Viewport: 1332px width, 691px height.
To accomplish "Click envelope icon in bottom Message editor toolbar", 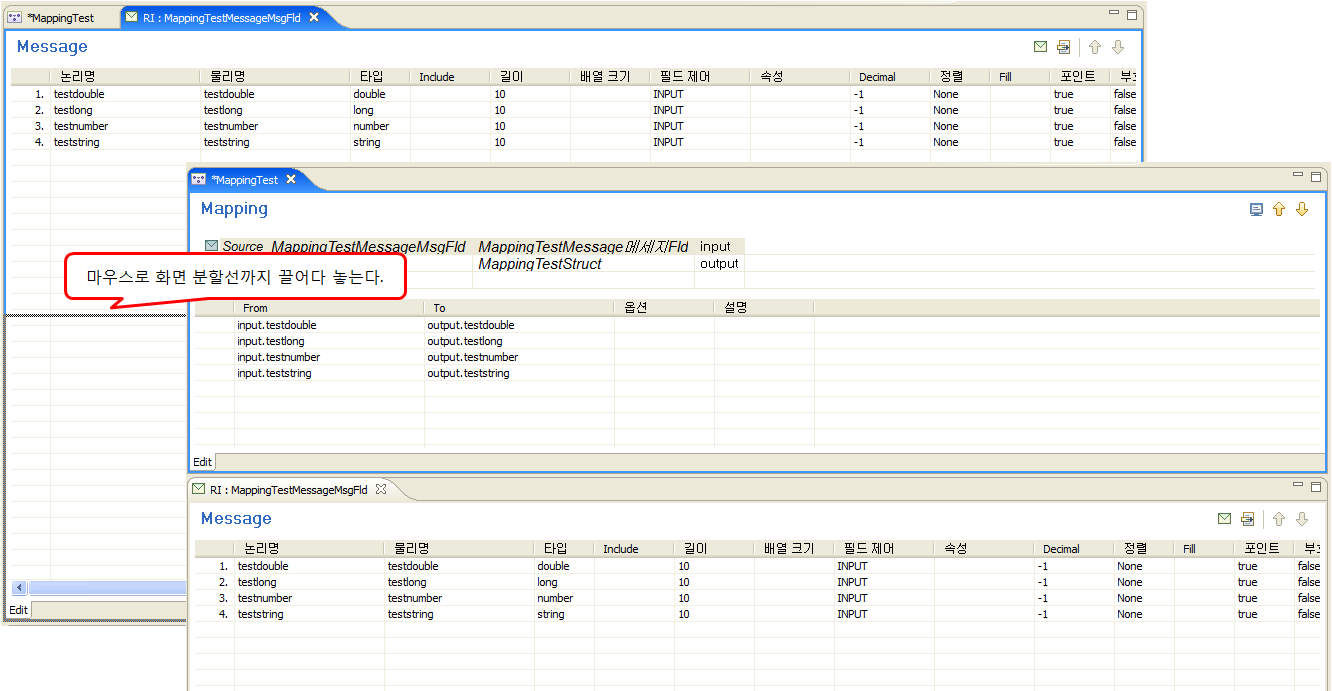I will coord(1224,519).
